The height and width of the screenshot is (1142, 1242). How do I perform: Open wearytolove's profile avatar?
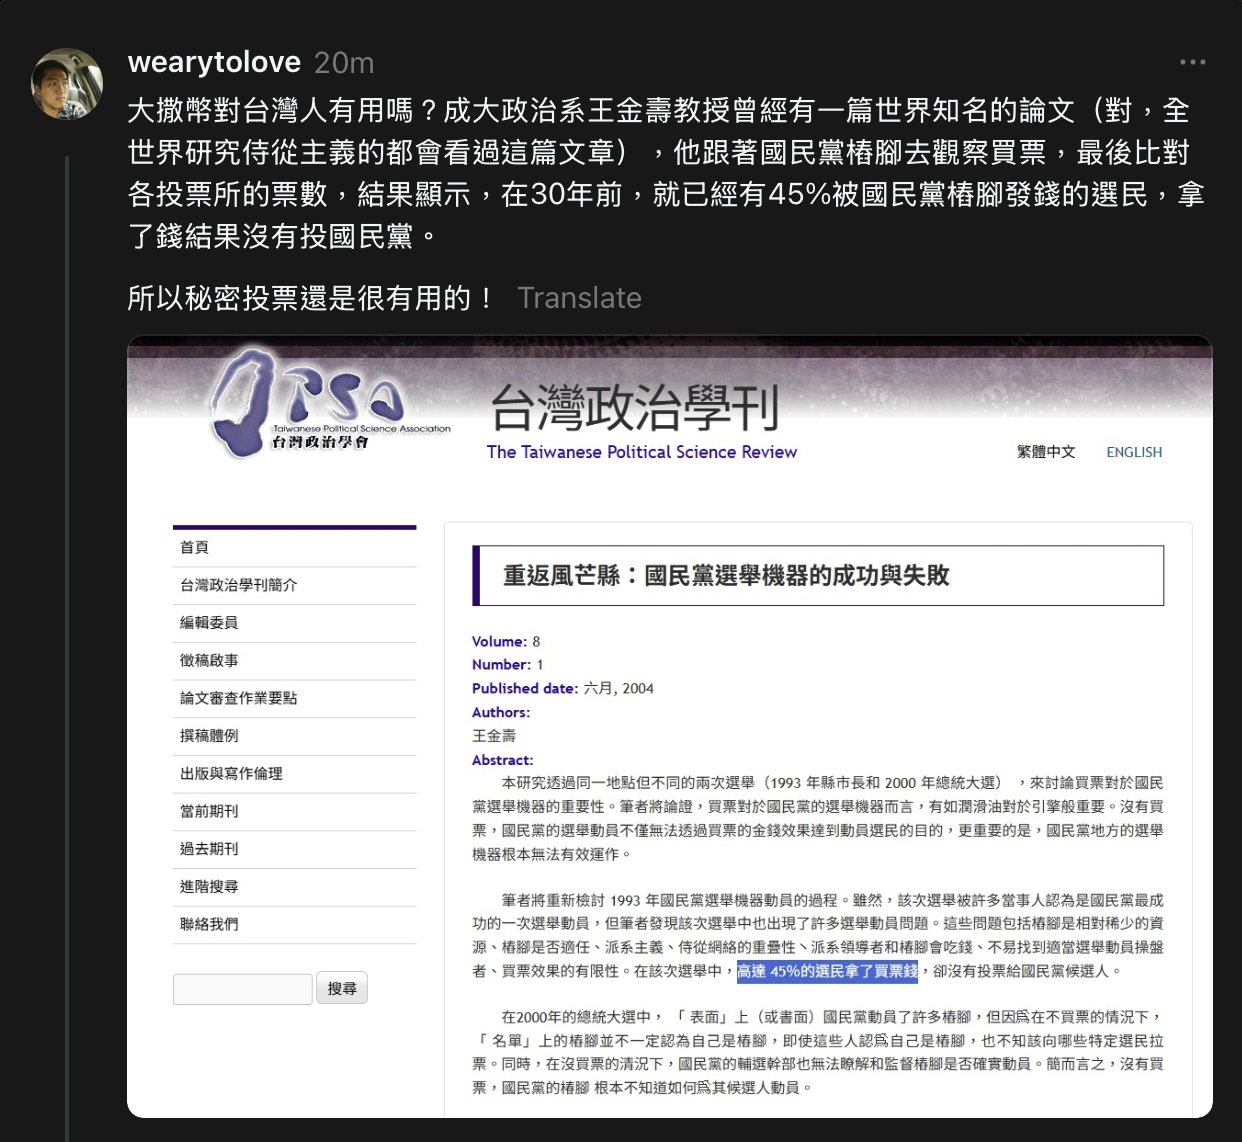click(x=67, y=84)
